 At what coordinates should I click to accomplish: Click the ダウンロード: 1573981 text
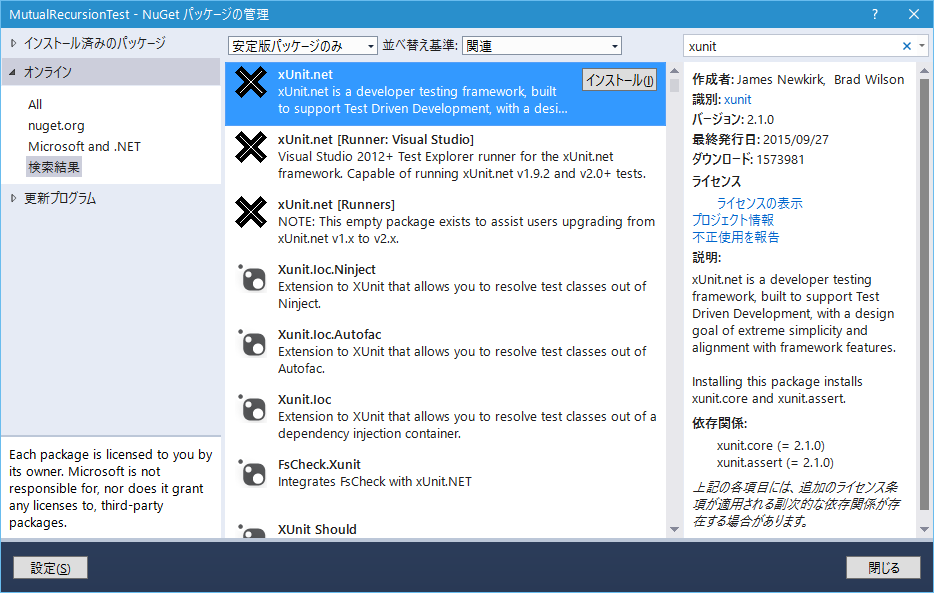(x=748, y=160)
